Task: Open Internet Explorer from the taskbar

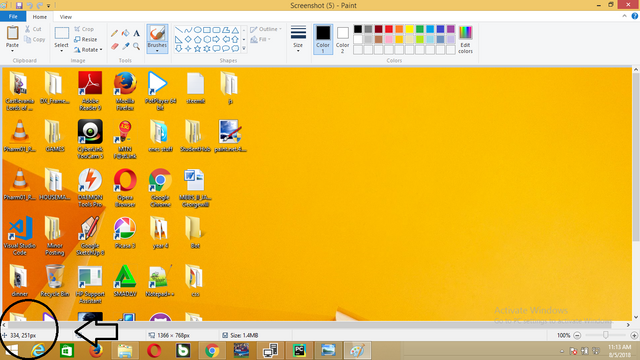Action: (38, 351)
